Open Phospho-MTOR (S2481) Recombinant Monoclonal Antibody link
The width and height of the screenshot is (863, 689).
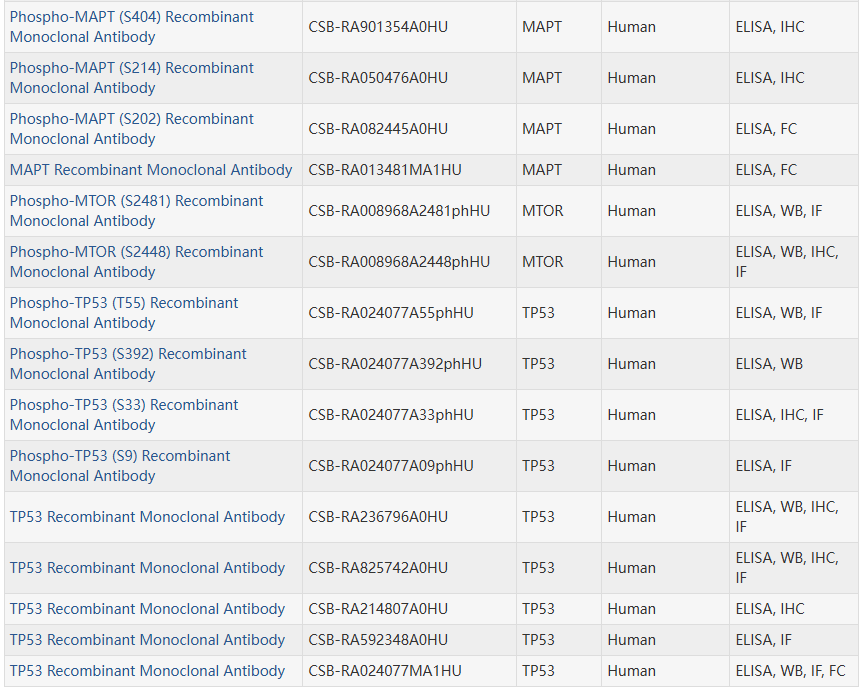pyautogui.click(x=136, y=201)
